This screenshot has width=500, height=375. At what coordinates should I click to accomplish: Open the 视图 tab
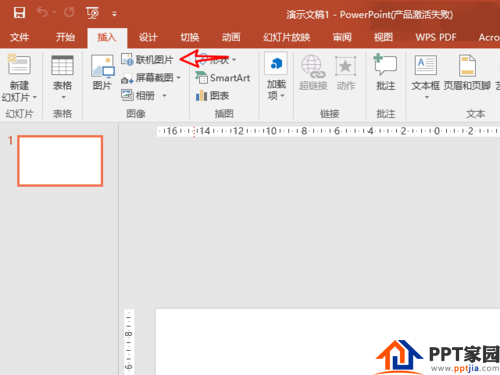[x=383, y=37]
